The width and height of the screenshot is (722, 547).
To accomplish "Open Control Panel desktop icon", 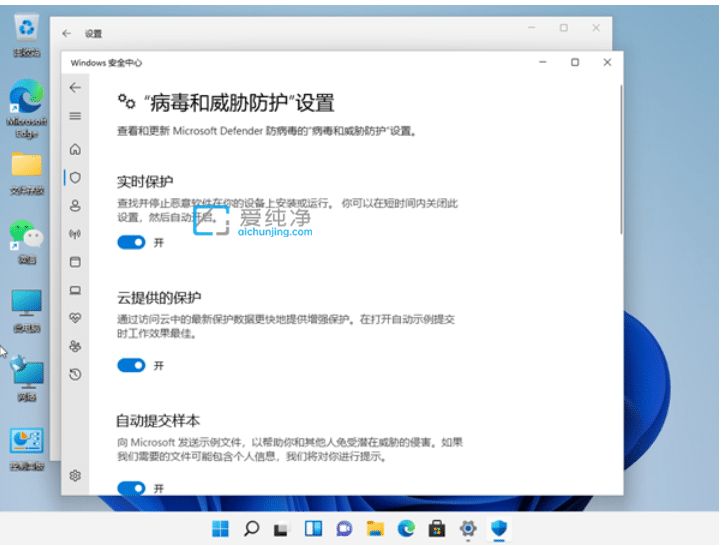I will 27,448.
